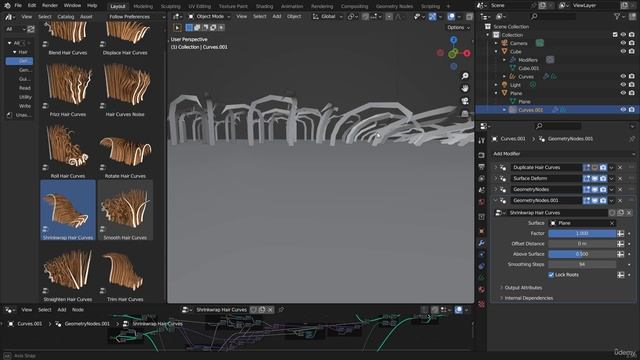The height and width of the screenshot is (360, 640).
Task: Open the Object Mode dropdown
Action: click(x=209, y=16)
